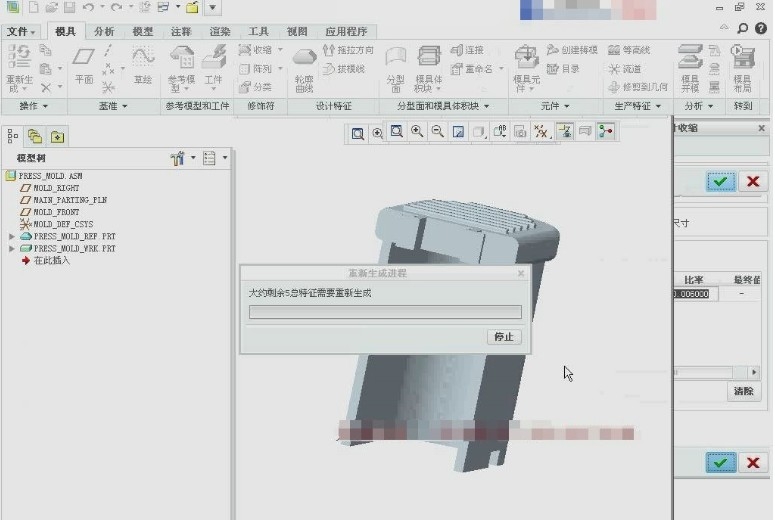Select the 创建铸模 create molding tool

(x=572, y=50)
